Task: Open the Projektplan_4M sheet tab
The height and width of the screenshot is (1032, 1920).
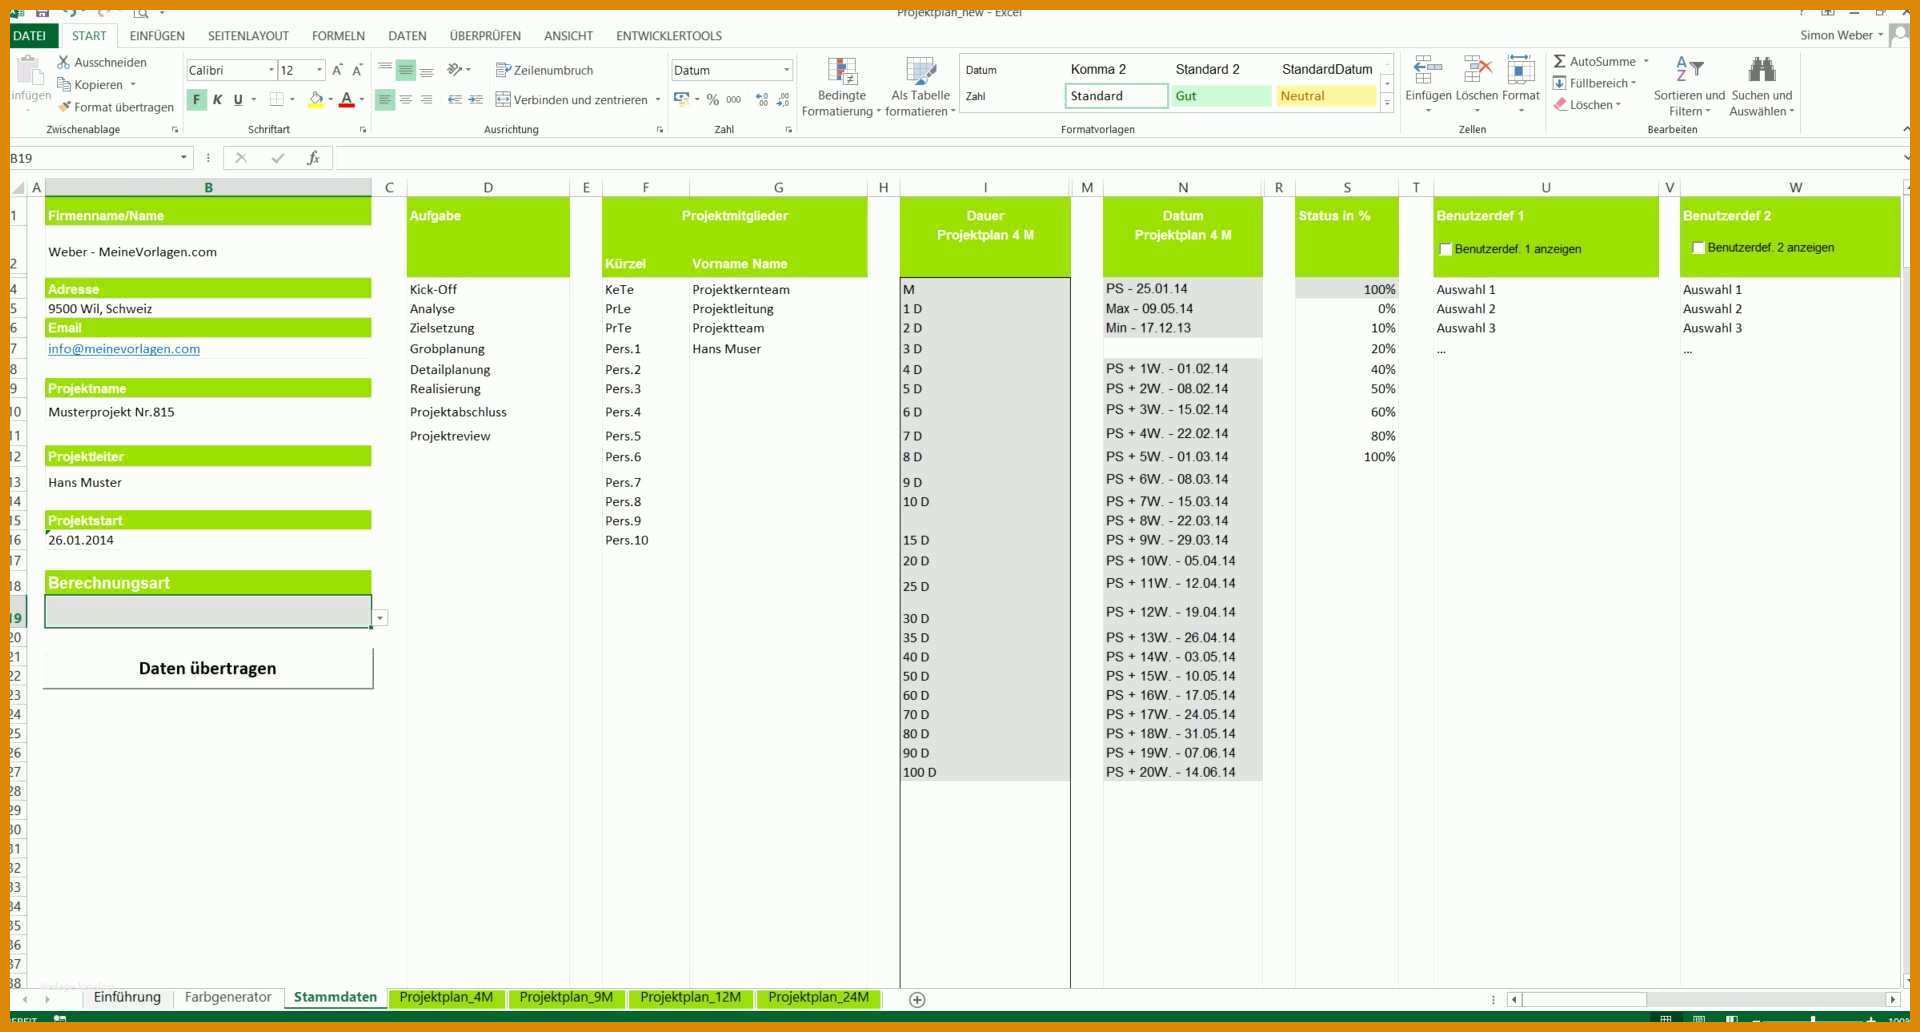Action: pyautogui.click(x=446, y=998)
